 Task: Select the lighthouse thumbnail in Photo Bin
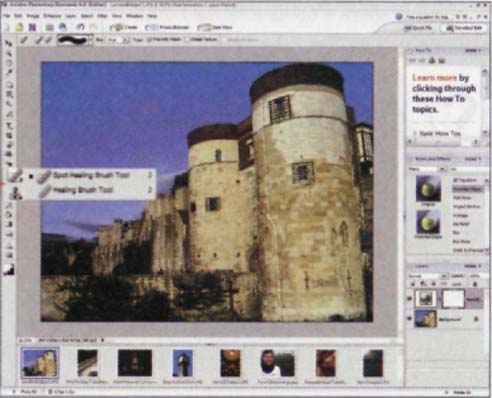pos(183,363)
